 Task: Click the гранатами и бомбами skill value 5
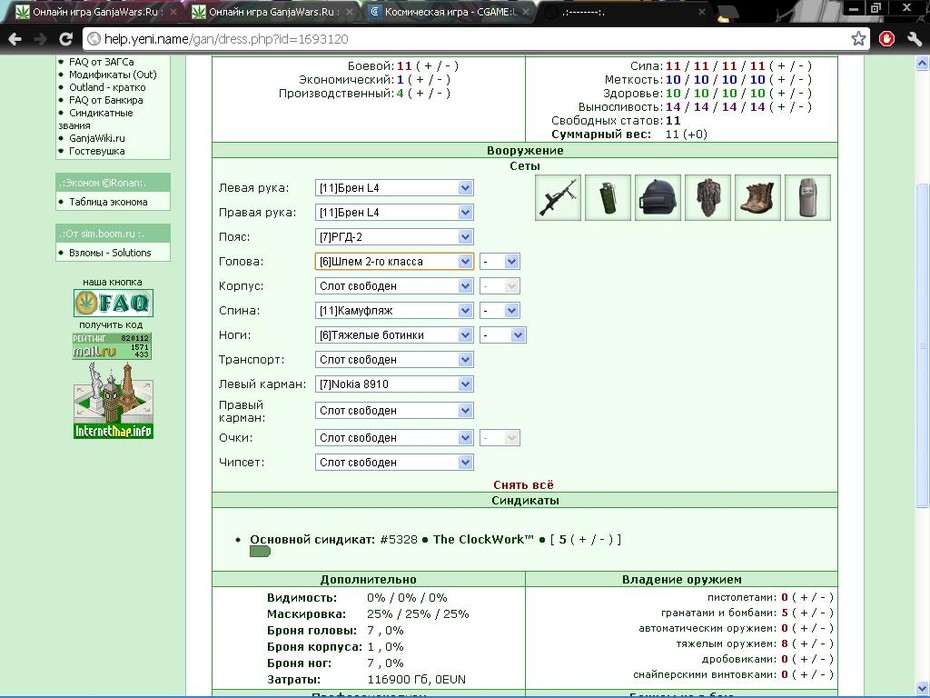(x=785, y=613)
